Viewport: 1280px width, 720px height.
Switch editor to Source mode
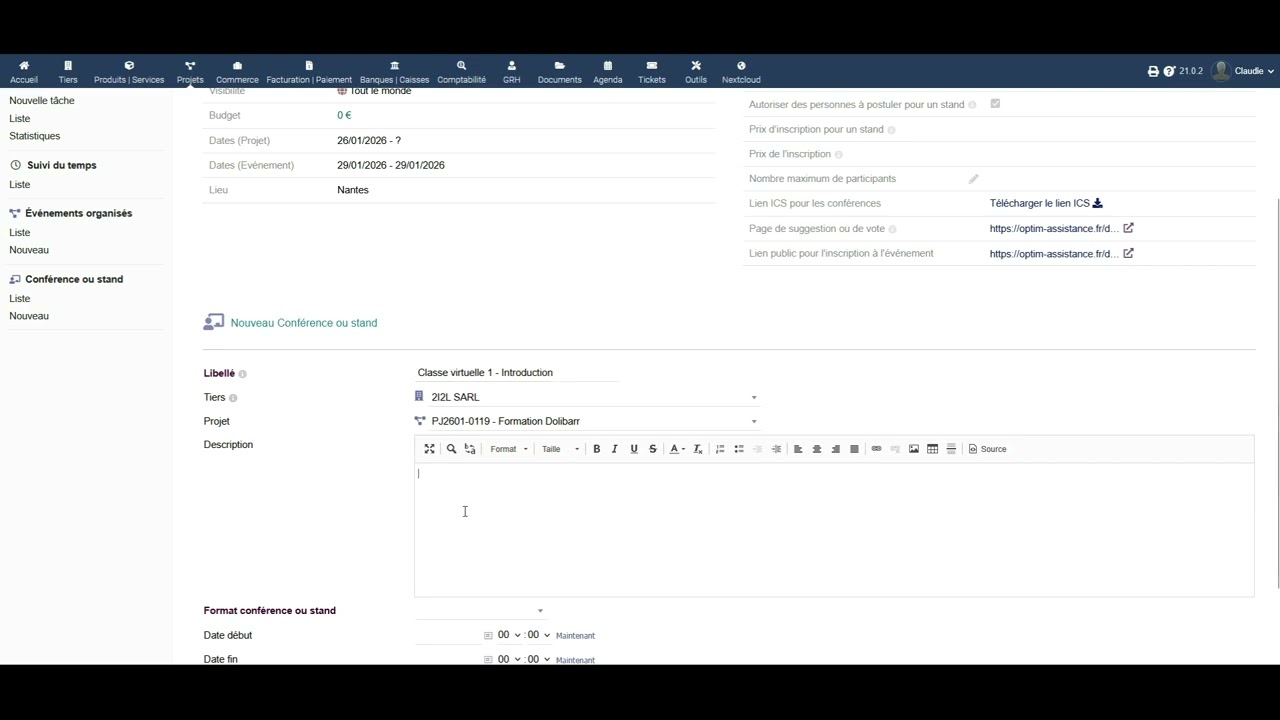point(988,449)
